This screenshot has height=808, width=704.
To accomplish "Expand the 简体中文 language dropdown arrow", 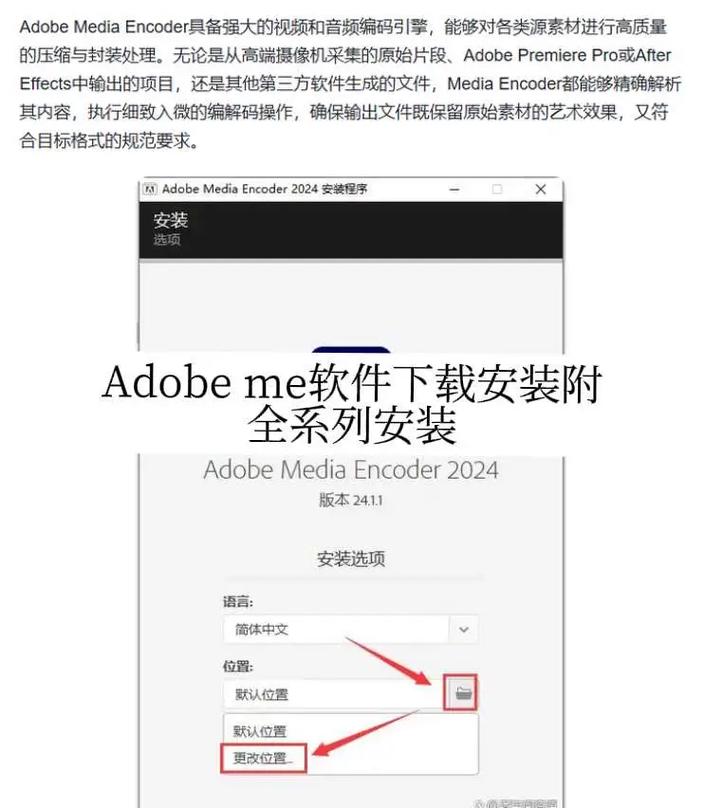I will [463, 629].
